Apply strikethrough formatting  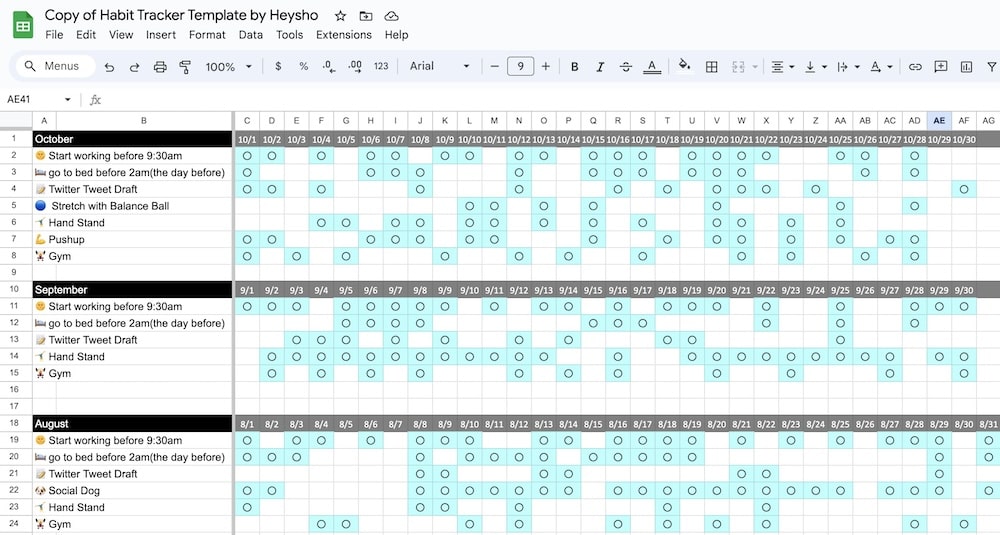(626, 67)
